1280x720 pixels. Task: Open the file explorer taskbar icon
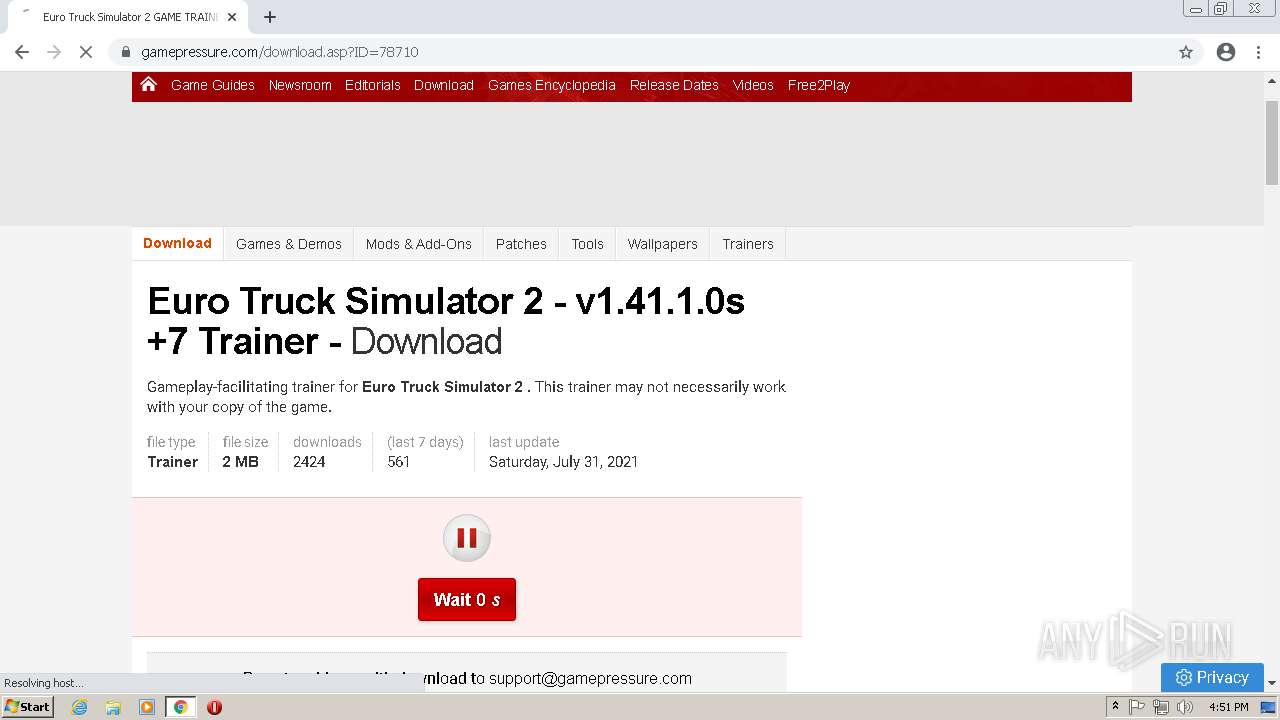click(x=113, y=707)
